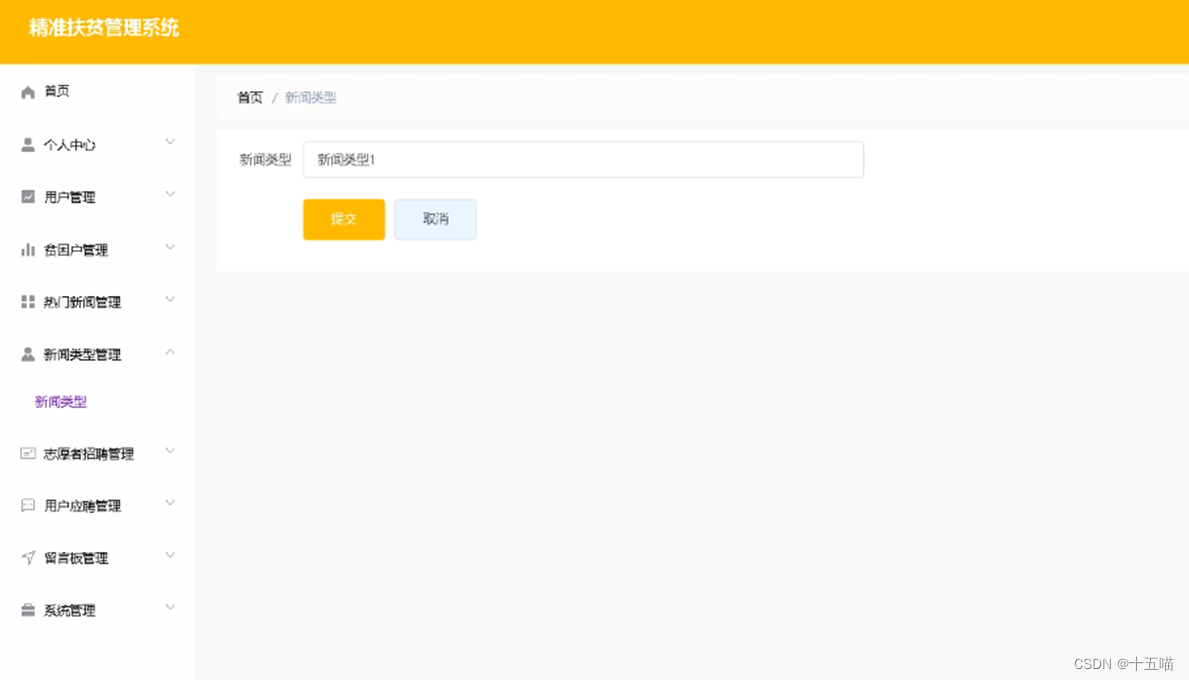Click the chat bubble icon beside 用户应聘管理
1189x680 pixels.
[x=28, y=506]
